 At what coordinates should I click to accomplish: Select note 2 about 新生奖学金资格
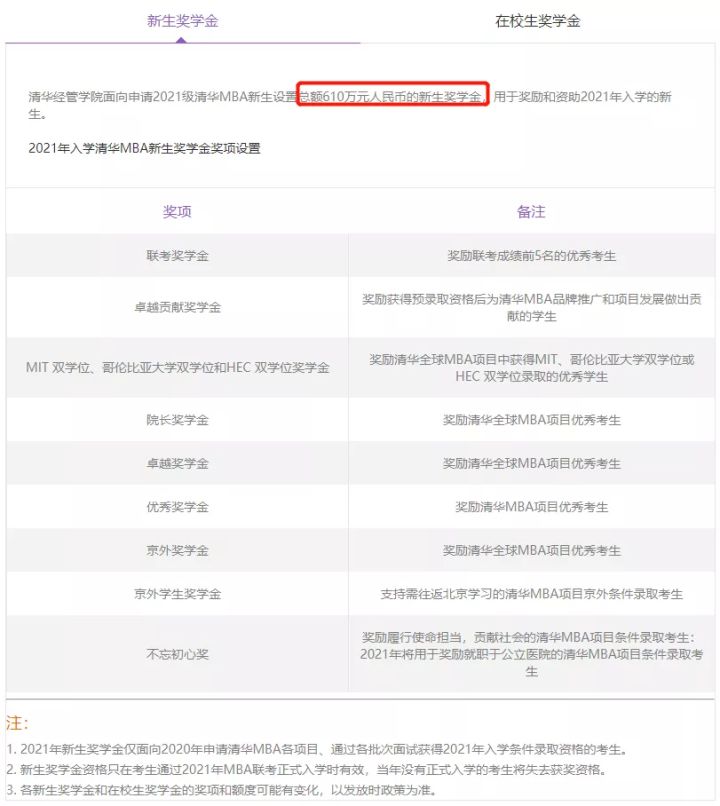coord(307,770)
